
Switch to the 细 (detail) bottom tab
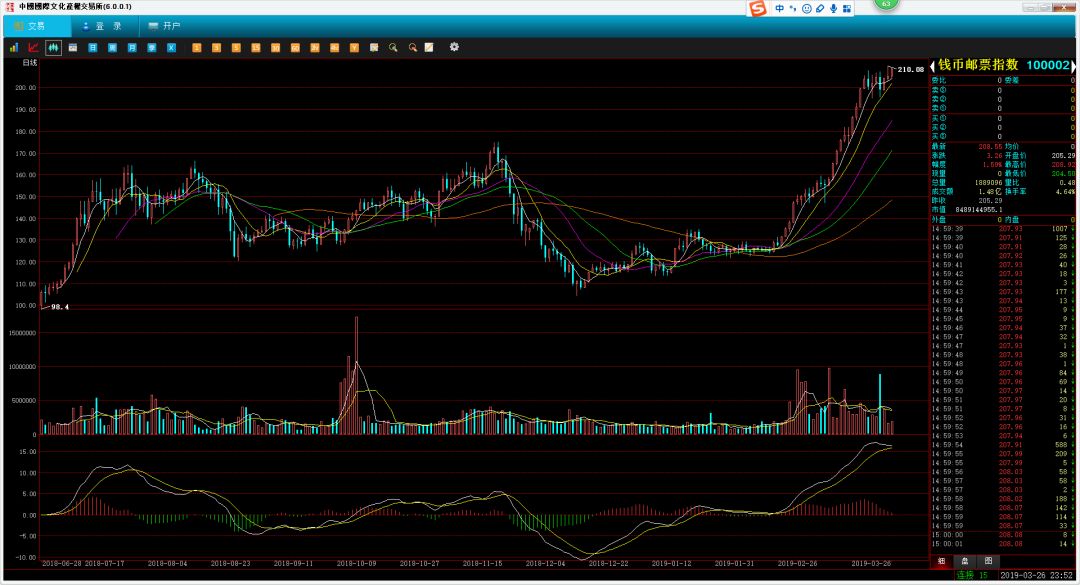(941, 561)
